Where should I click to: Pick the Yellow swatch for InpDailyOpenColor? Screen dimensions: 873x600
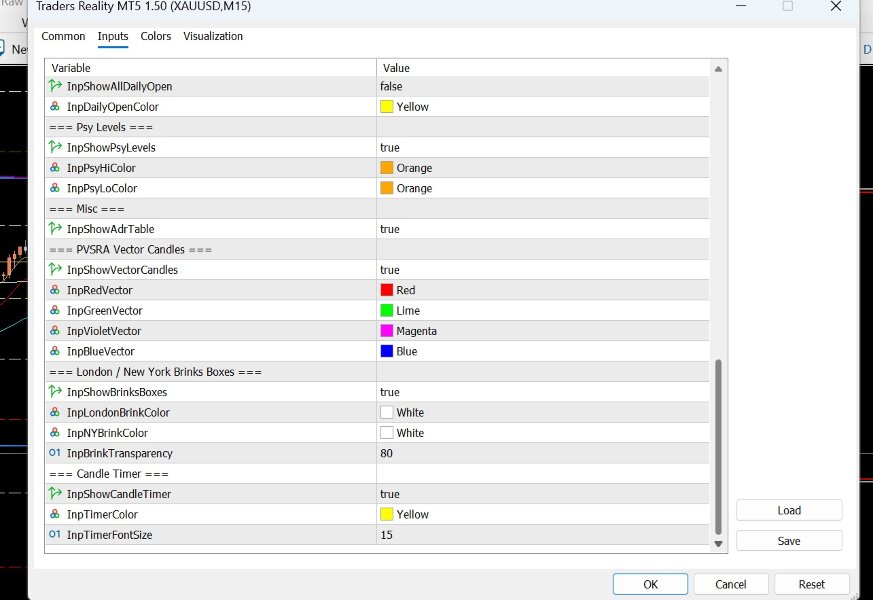(x=386, y=106)
